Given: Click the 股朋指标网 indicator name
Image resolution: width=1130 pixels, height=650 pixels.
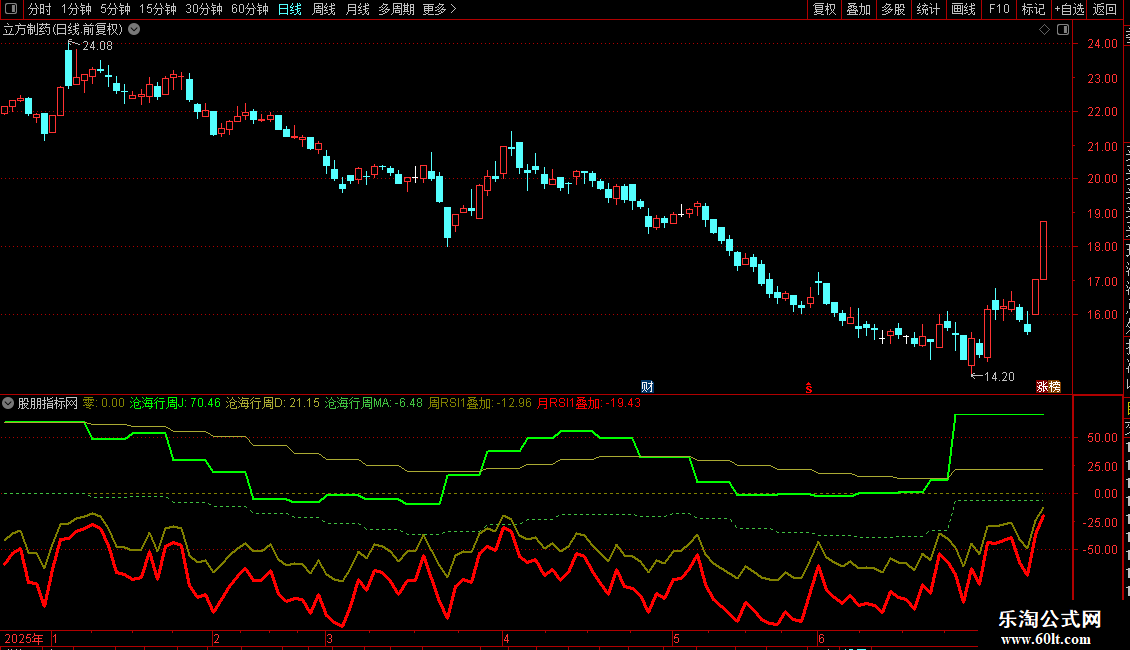Looking at the screenshot, I should point(48,404).
